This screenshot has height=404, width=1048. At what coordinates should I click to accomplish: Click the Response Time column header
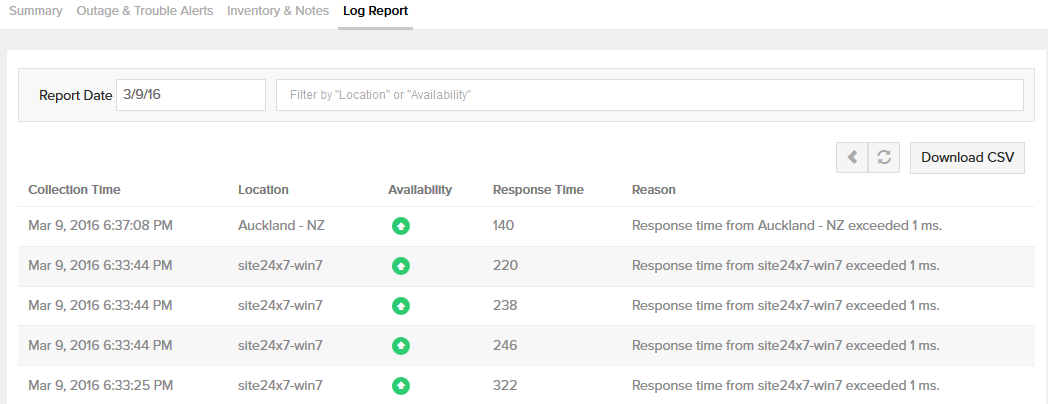(x=538, y=190)
